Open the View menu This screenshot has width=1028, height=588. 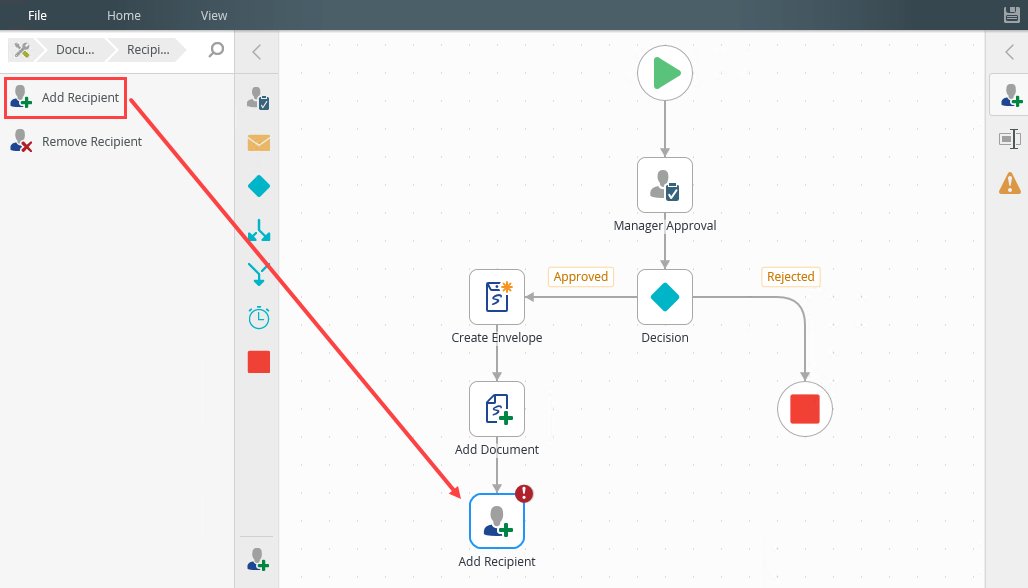tap(214, 15)
